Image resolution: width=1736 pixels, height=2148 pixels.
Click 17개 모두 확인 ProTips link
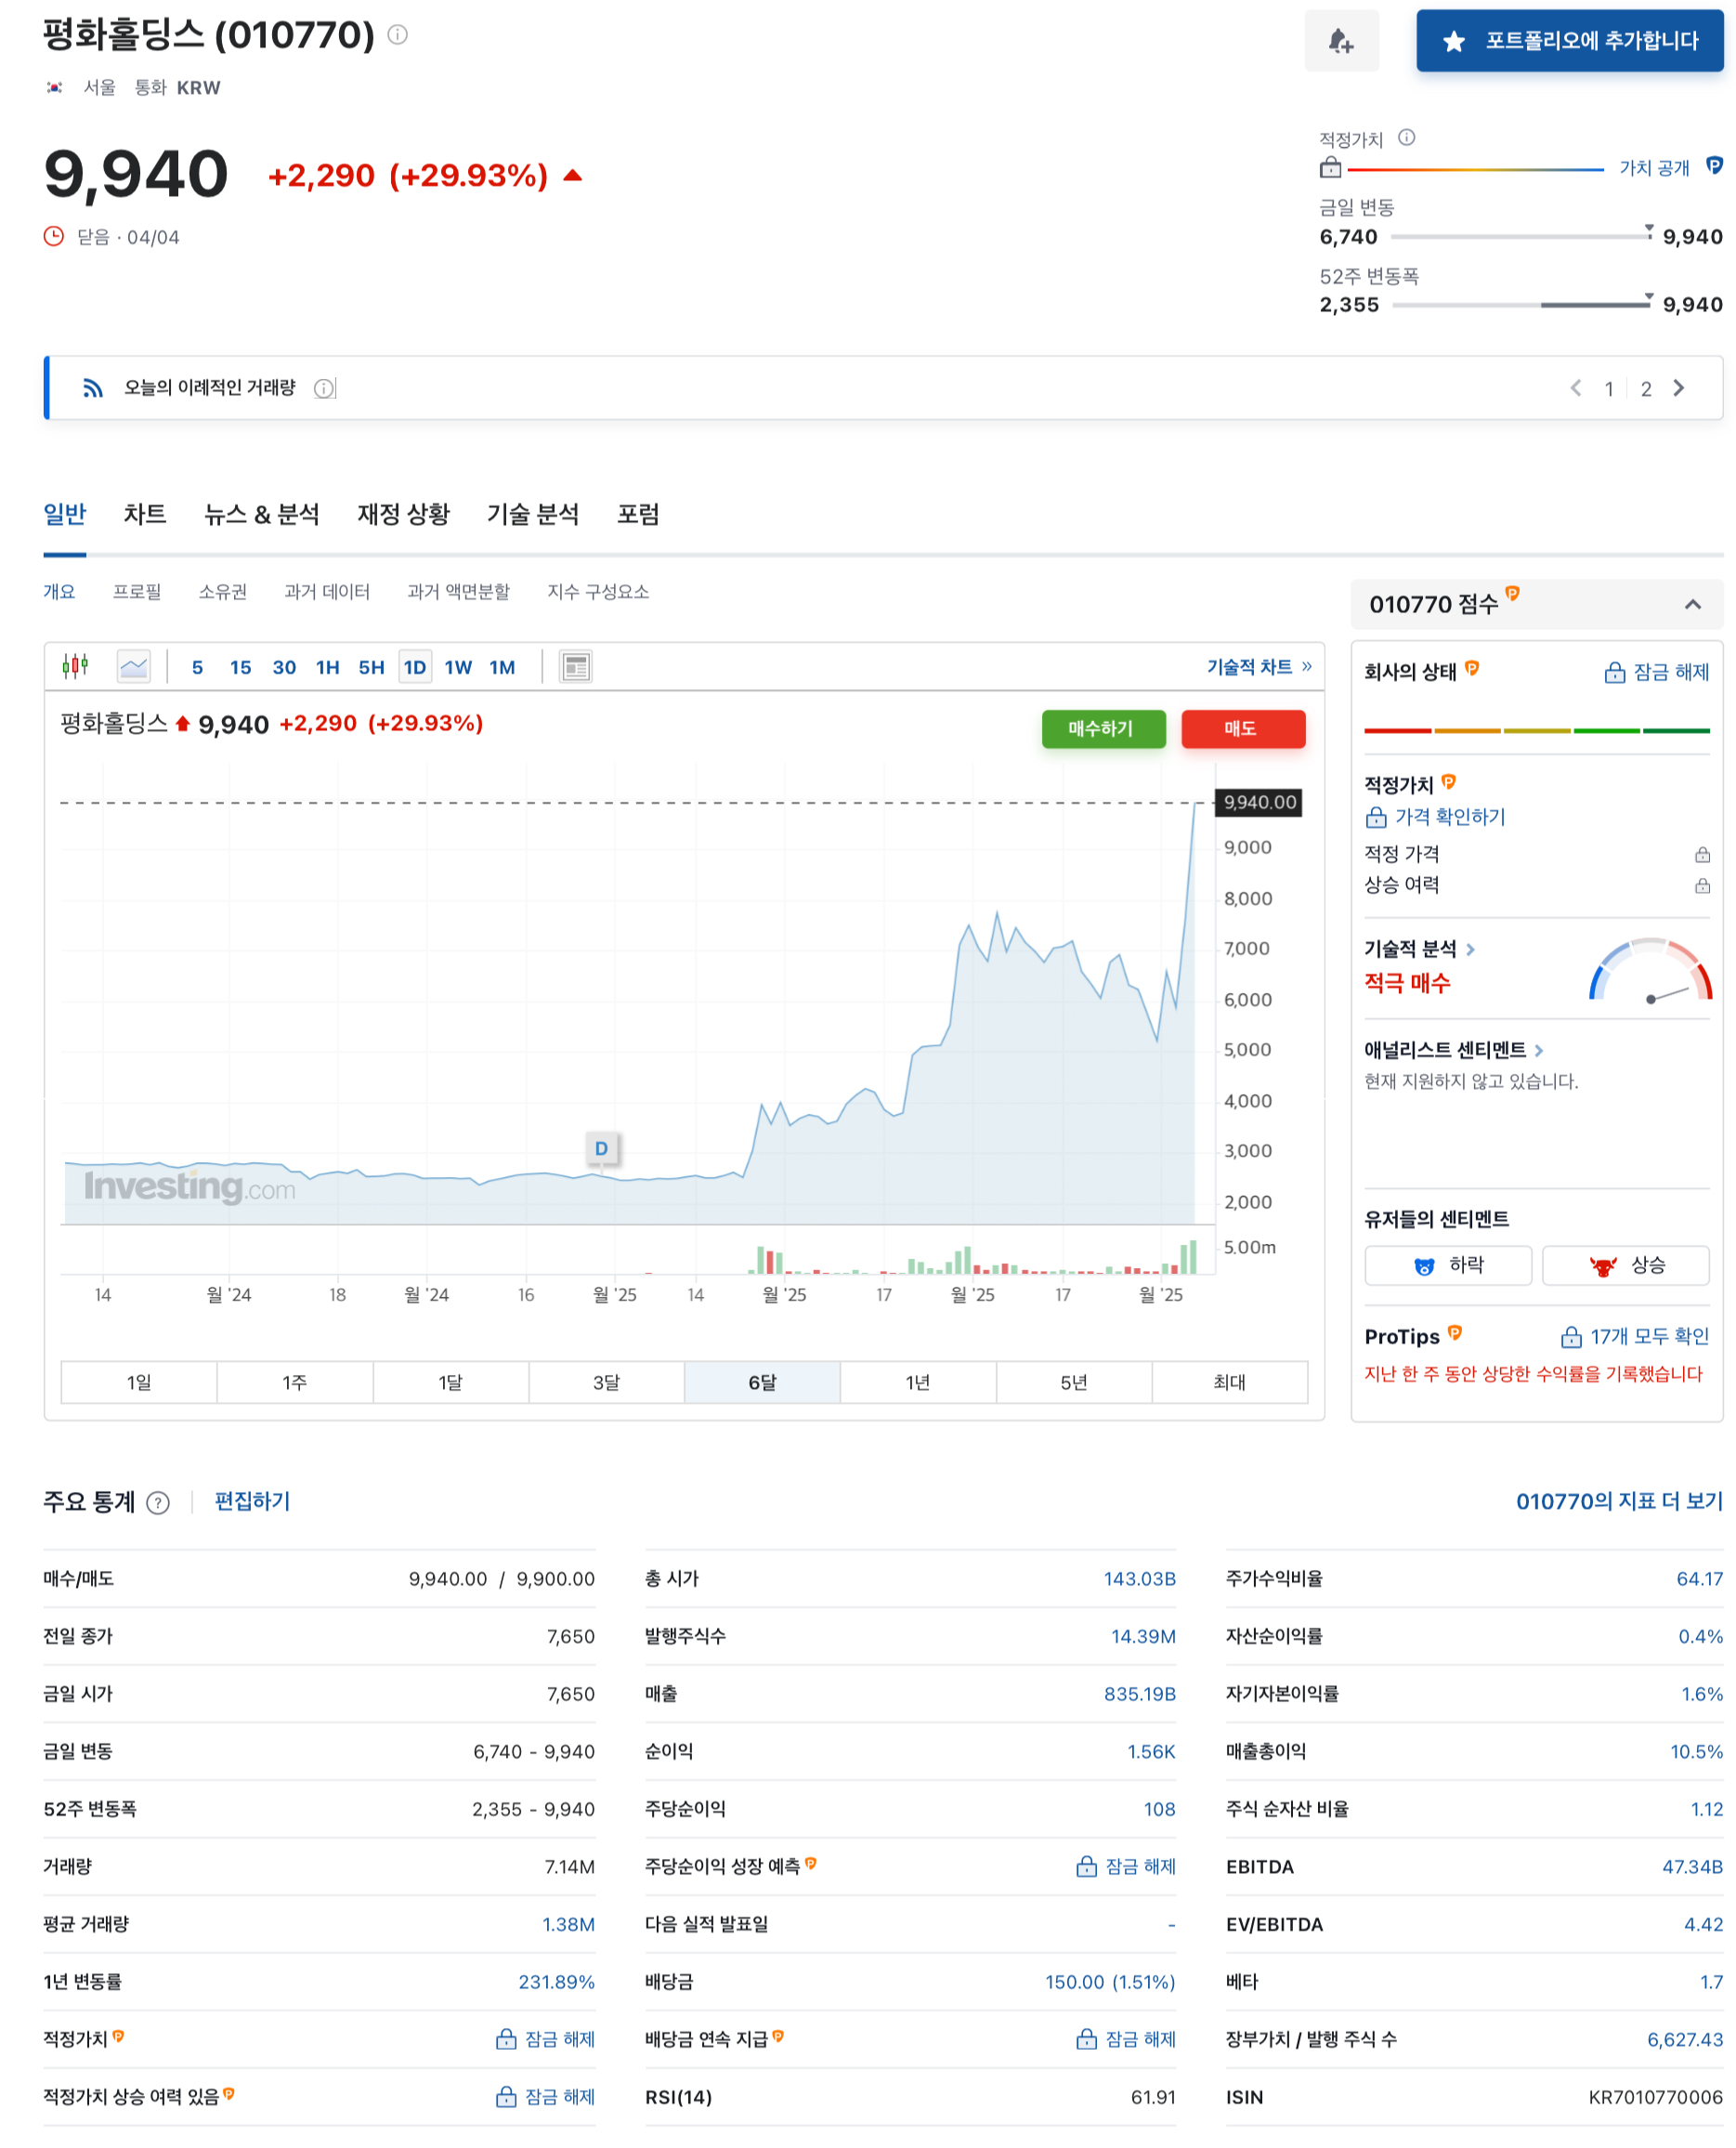click(1635, 1336)
